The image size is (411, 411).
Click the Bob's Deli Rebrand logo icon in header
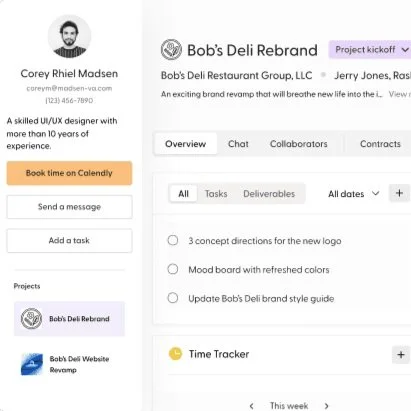[x=171, y=50]
